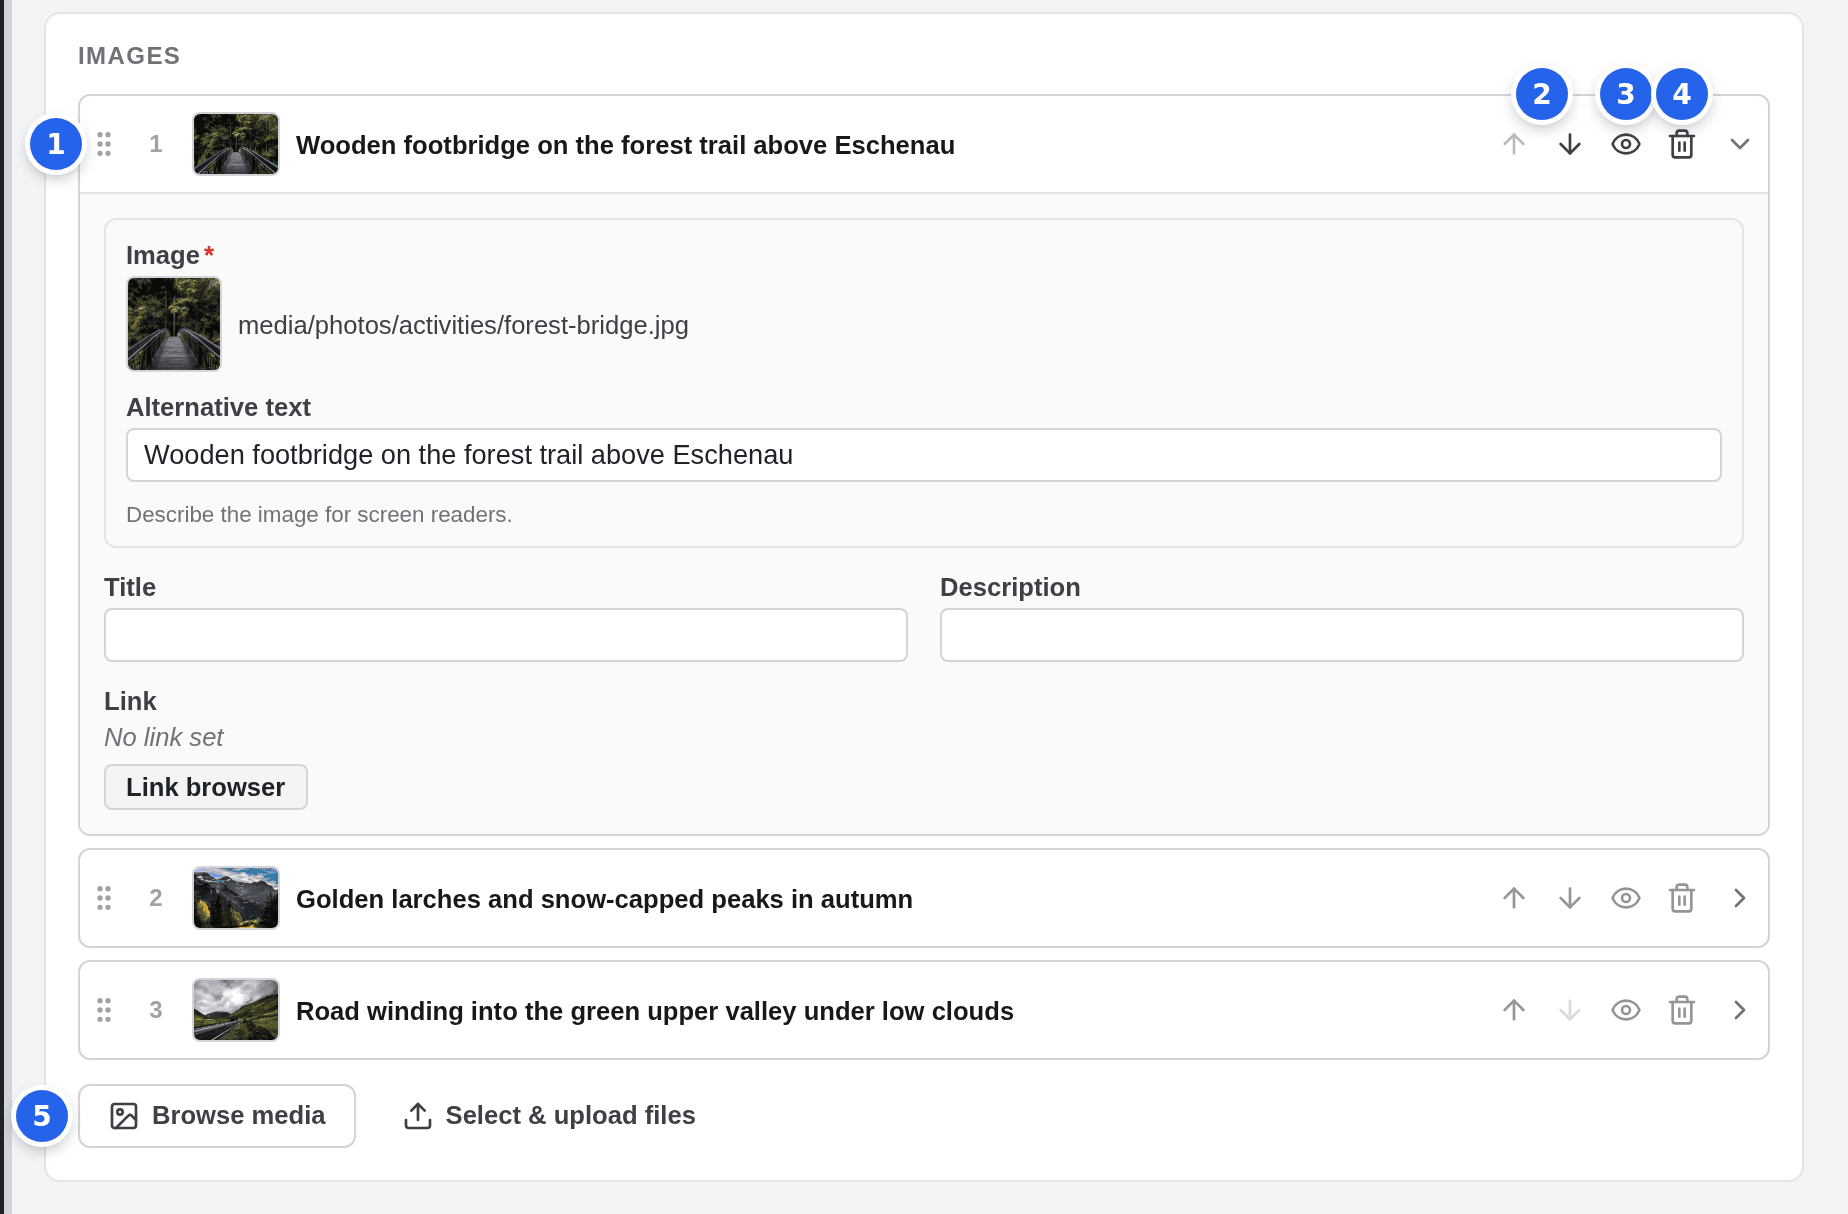Delete the Golden larches image item

1682,899
